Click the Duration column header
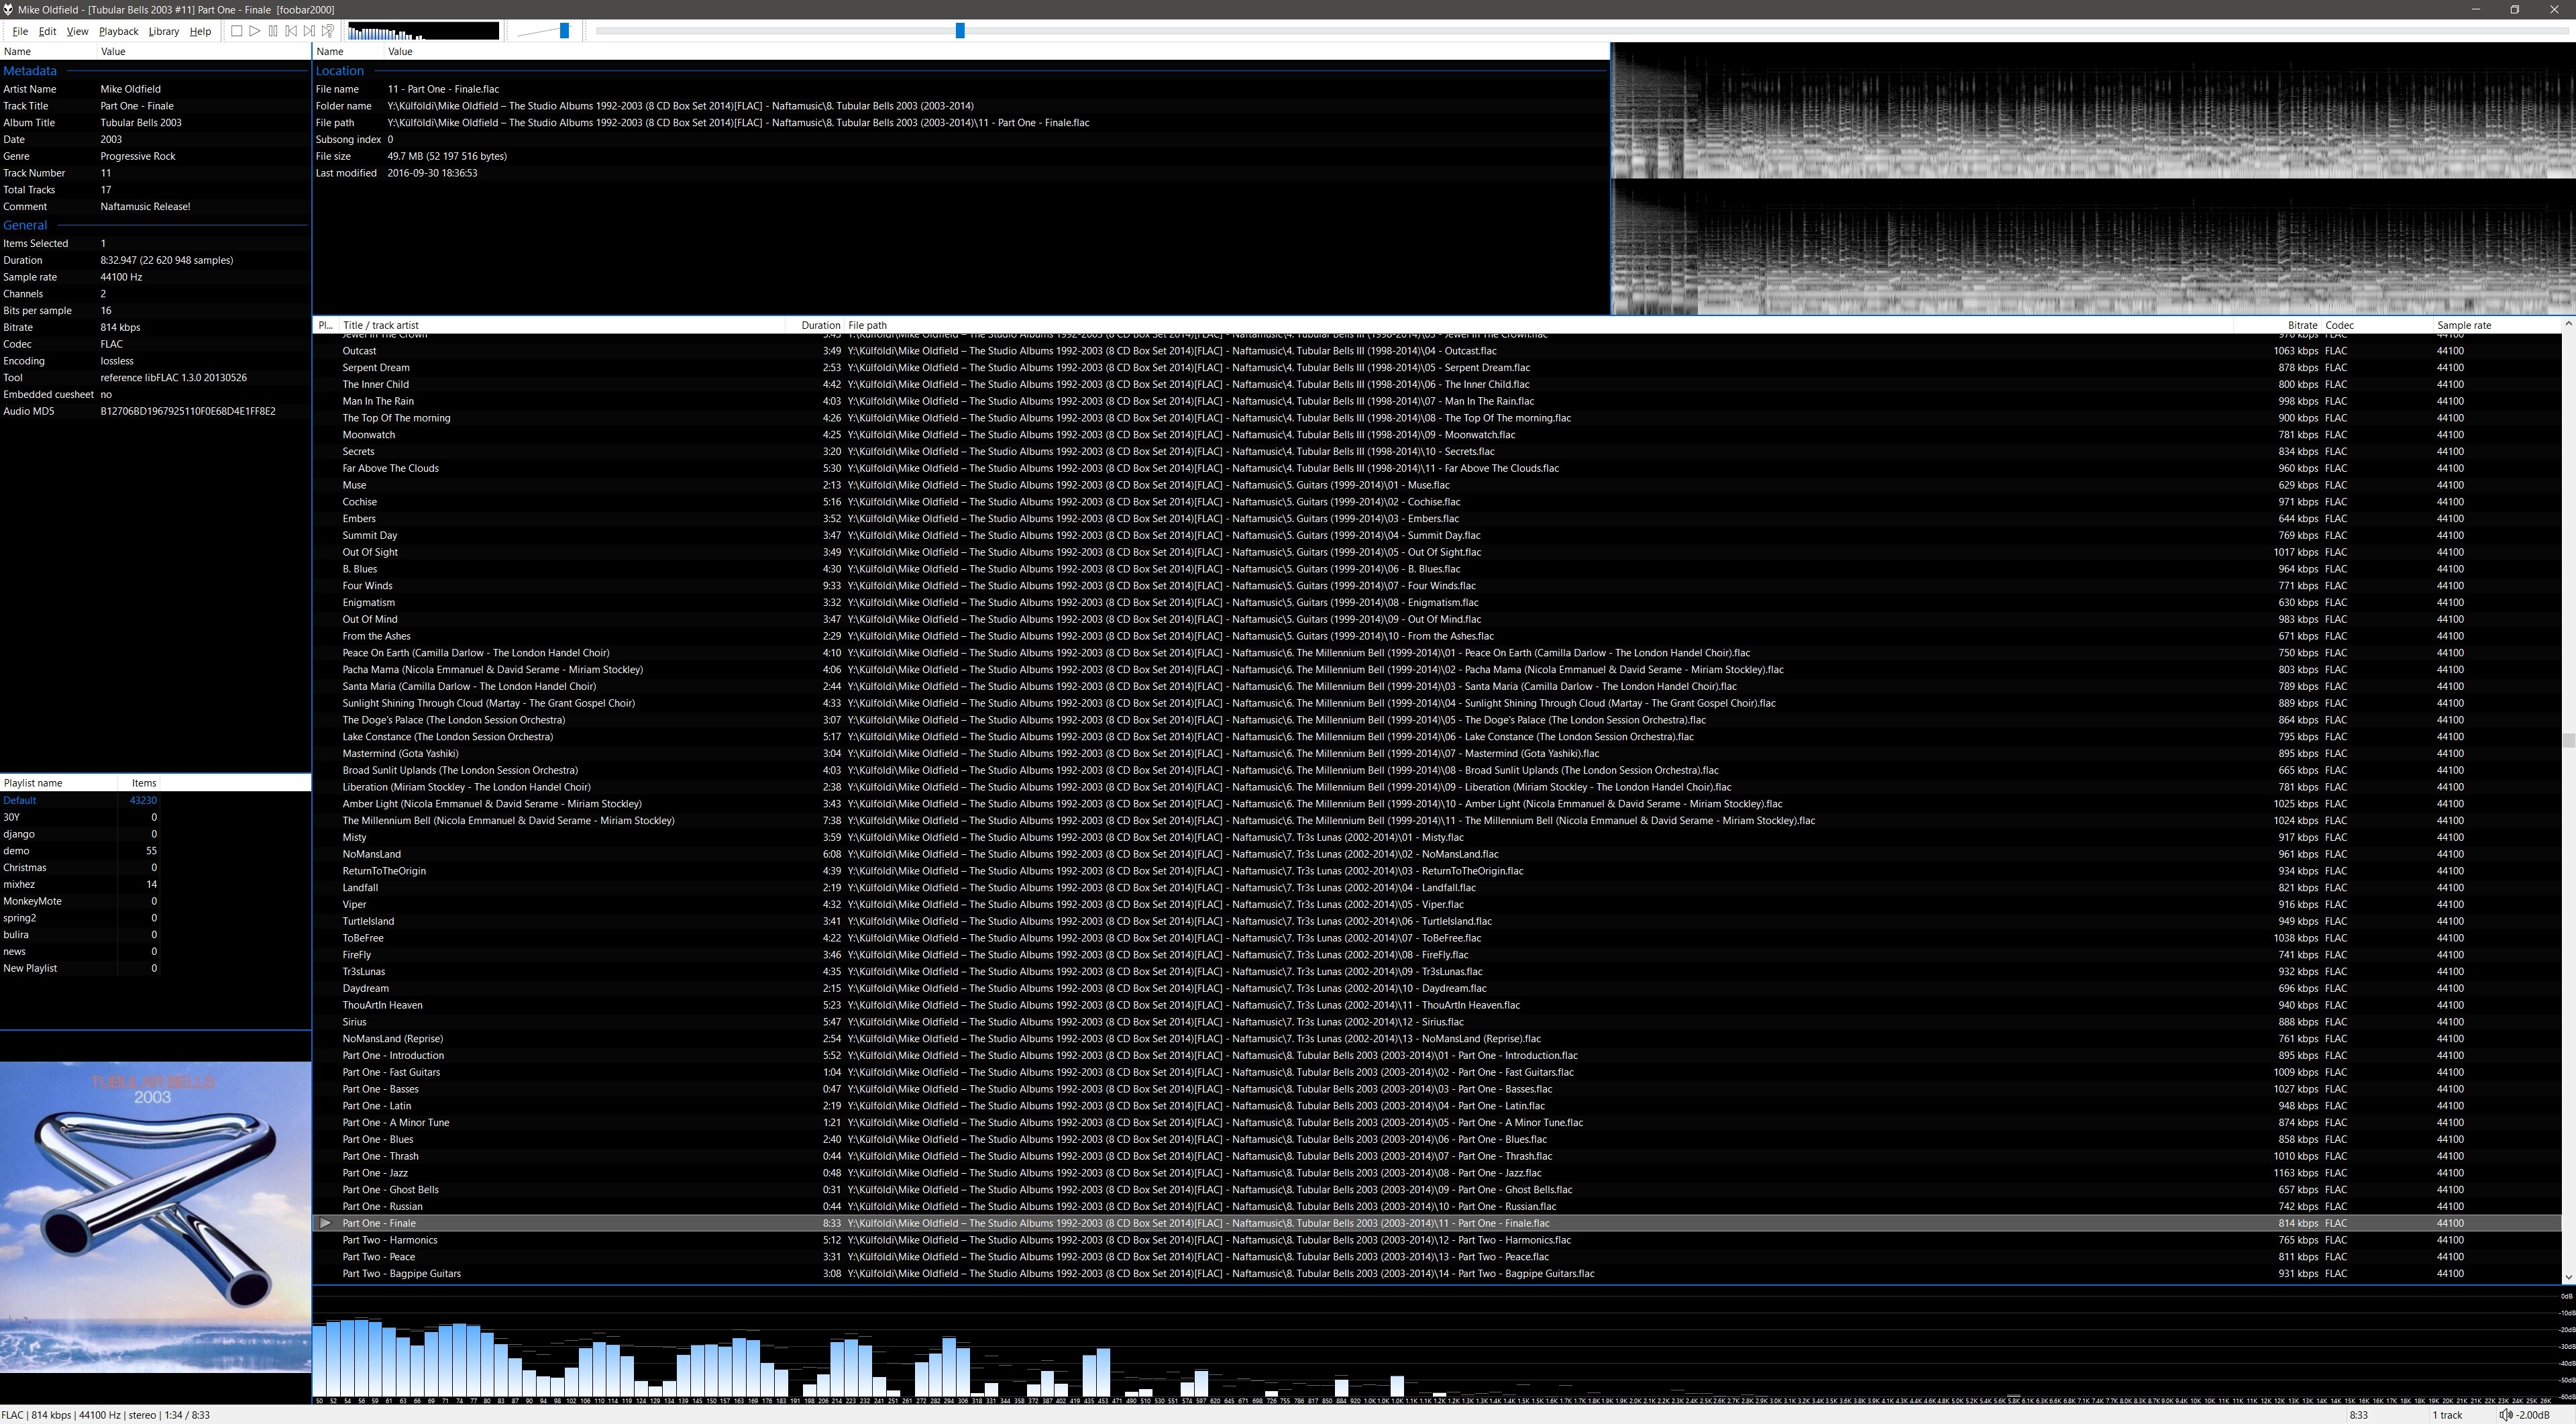The image size is (2576, 1424). coord(820,325)
